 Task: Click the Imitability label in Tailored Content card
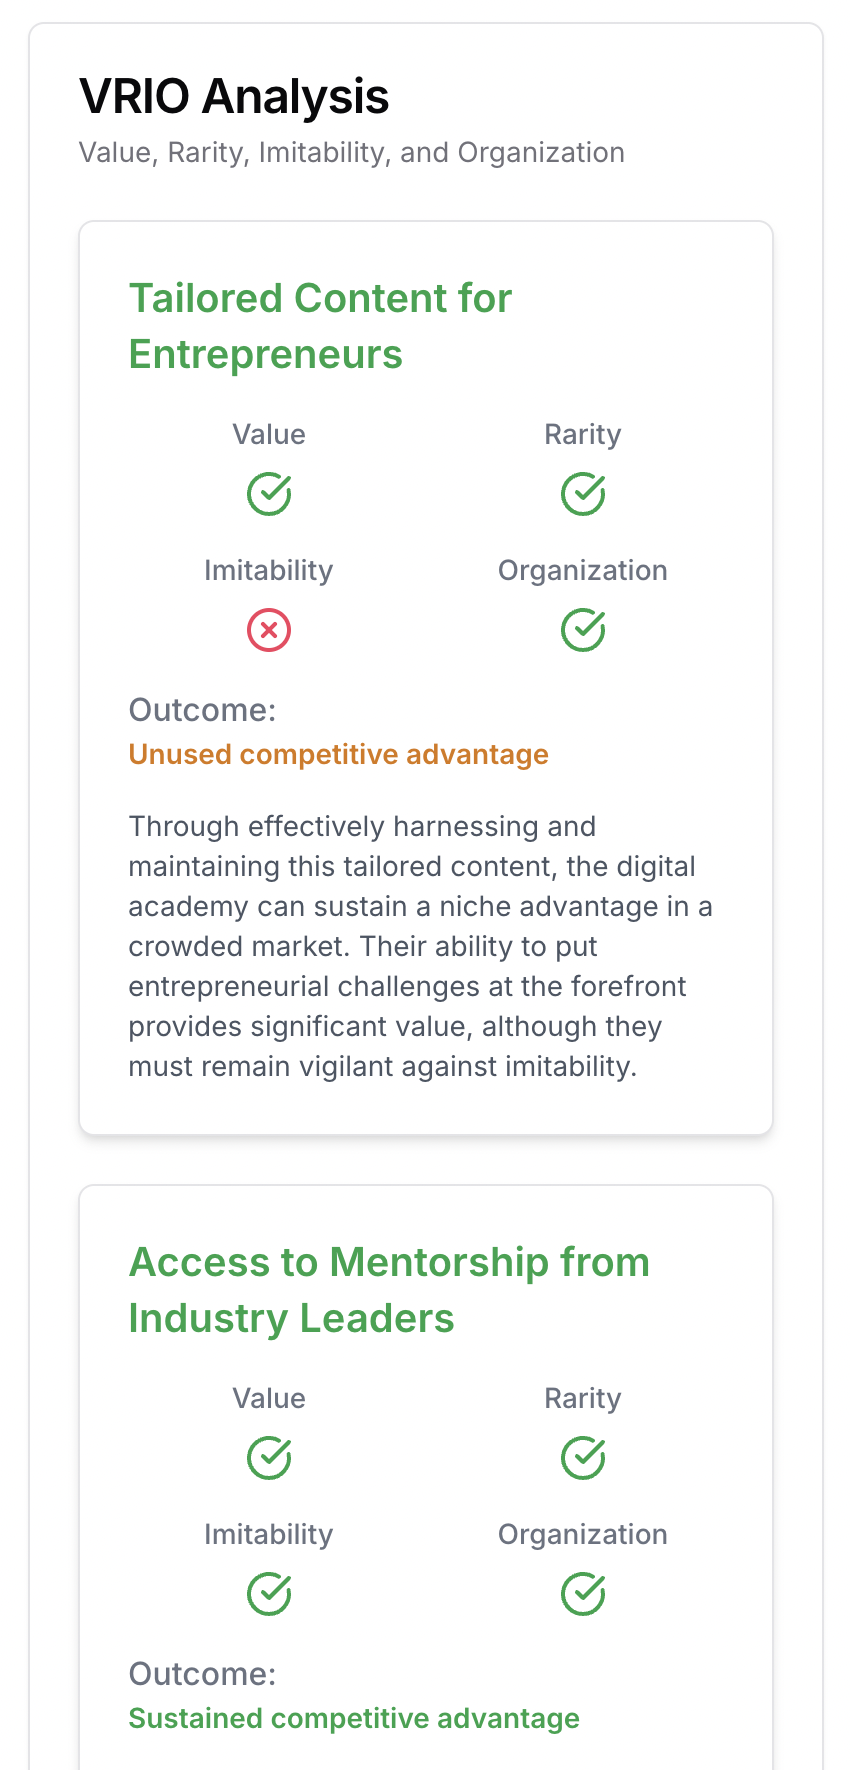pyautogui.click(x=268, y=570)
